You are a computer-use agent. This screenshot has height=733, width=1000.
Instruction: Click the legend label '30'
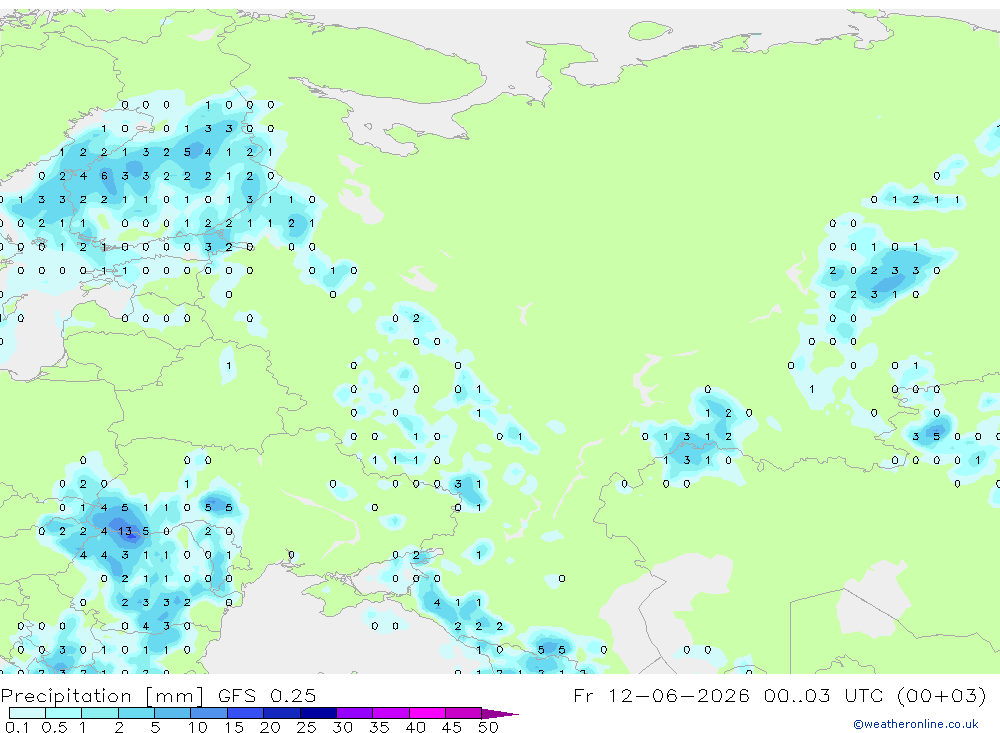pos(343,727)
